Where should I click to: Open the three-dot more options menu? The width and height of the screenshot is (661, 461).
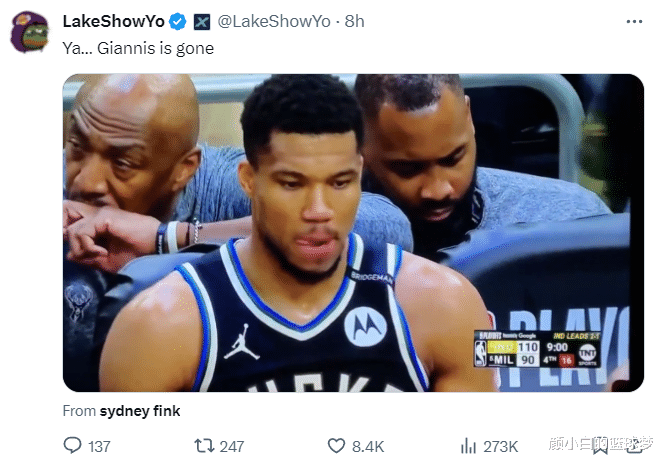tap(634, 21)
